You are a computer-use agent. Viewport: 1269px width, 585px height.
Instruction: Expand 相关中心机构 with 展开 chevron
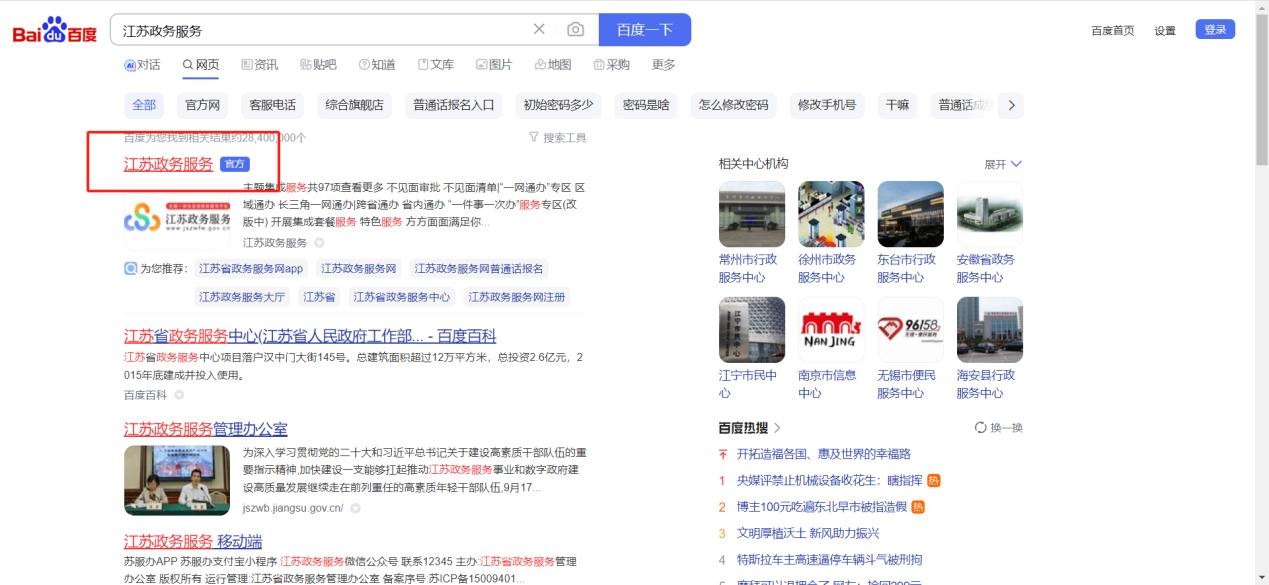pos(1003,164)
